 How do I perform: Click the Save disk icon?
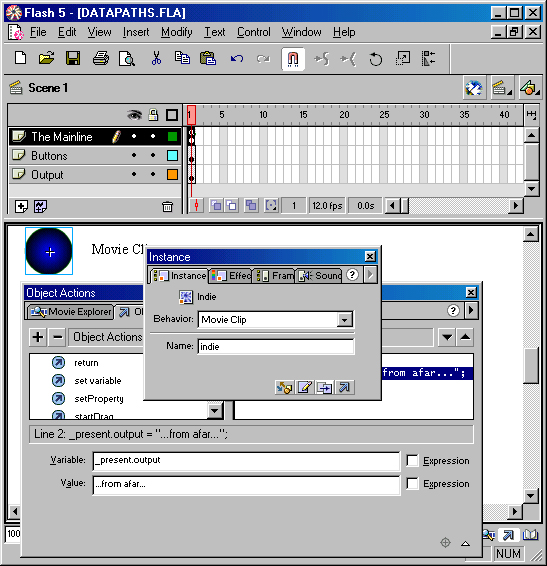pos(73,58)
